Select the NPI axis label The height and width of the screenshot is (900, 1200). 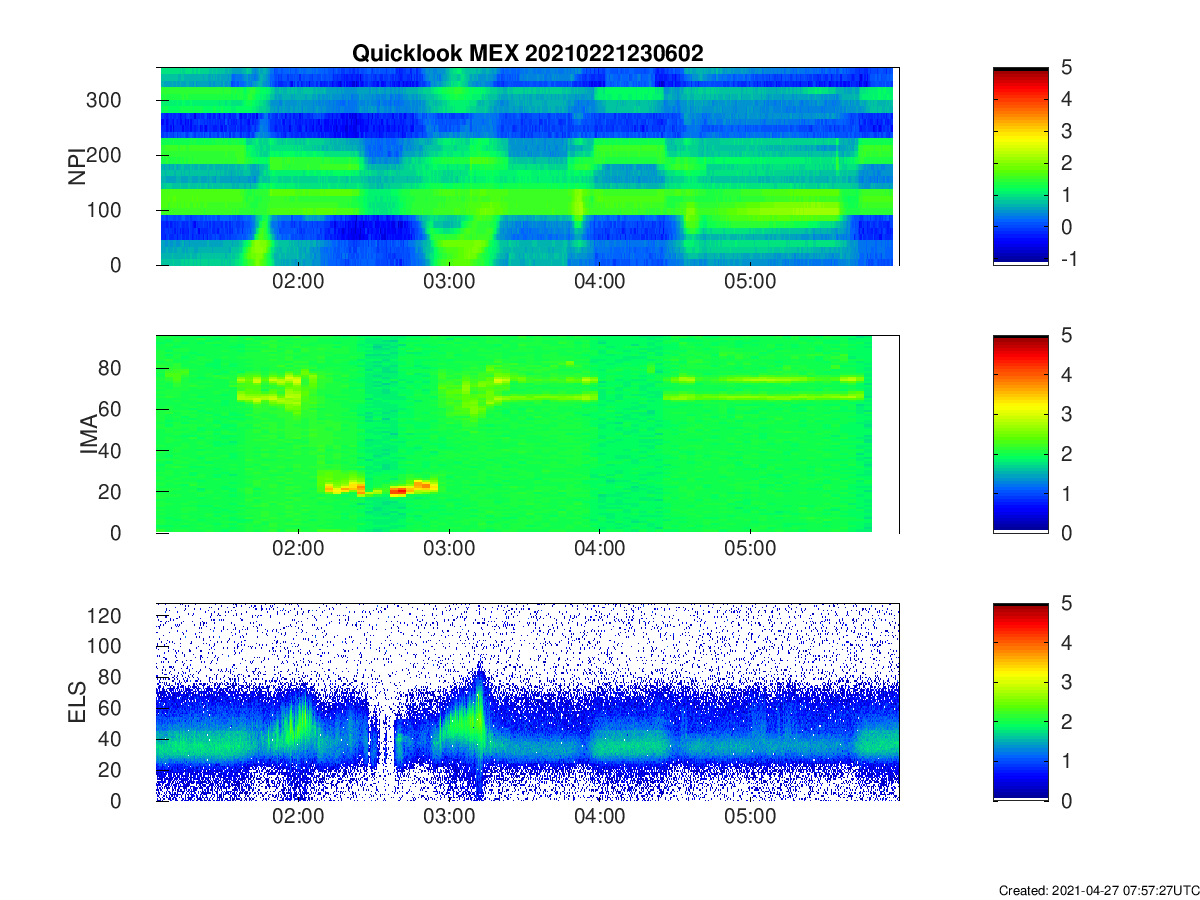[x=76, y=166]
